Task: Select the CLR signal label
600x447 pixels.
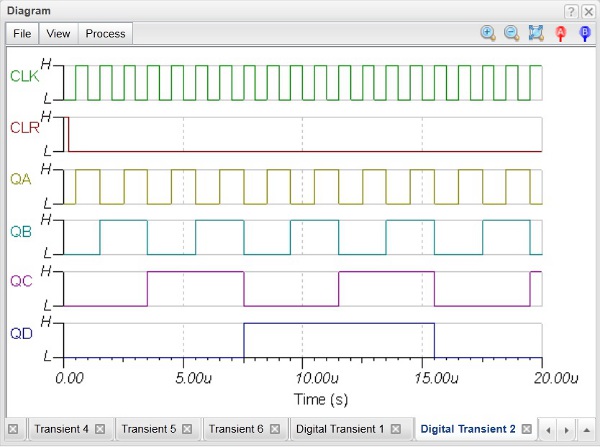Action: tap(25, 128)
